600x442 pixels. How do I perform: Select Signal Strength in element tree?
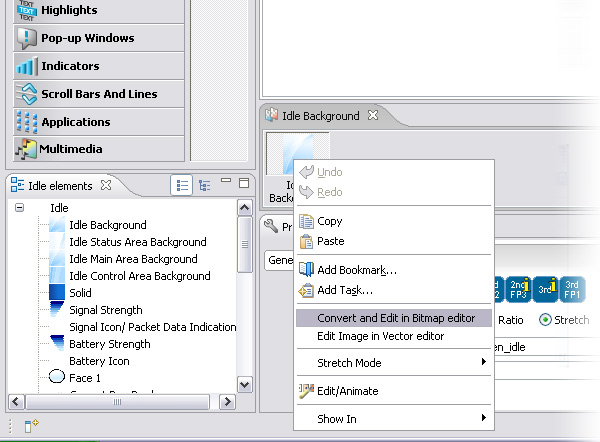tap(105, 310)
